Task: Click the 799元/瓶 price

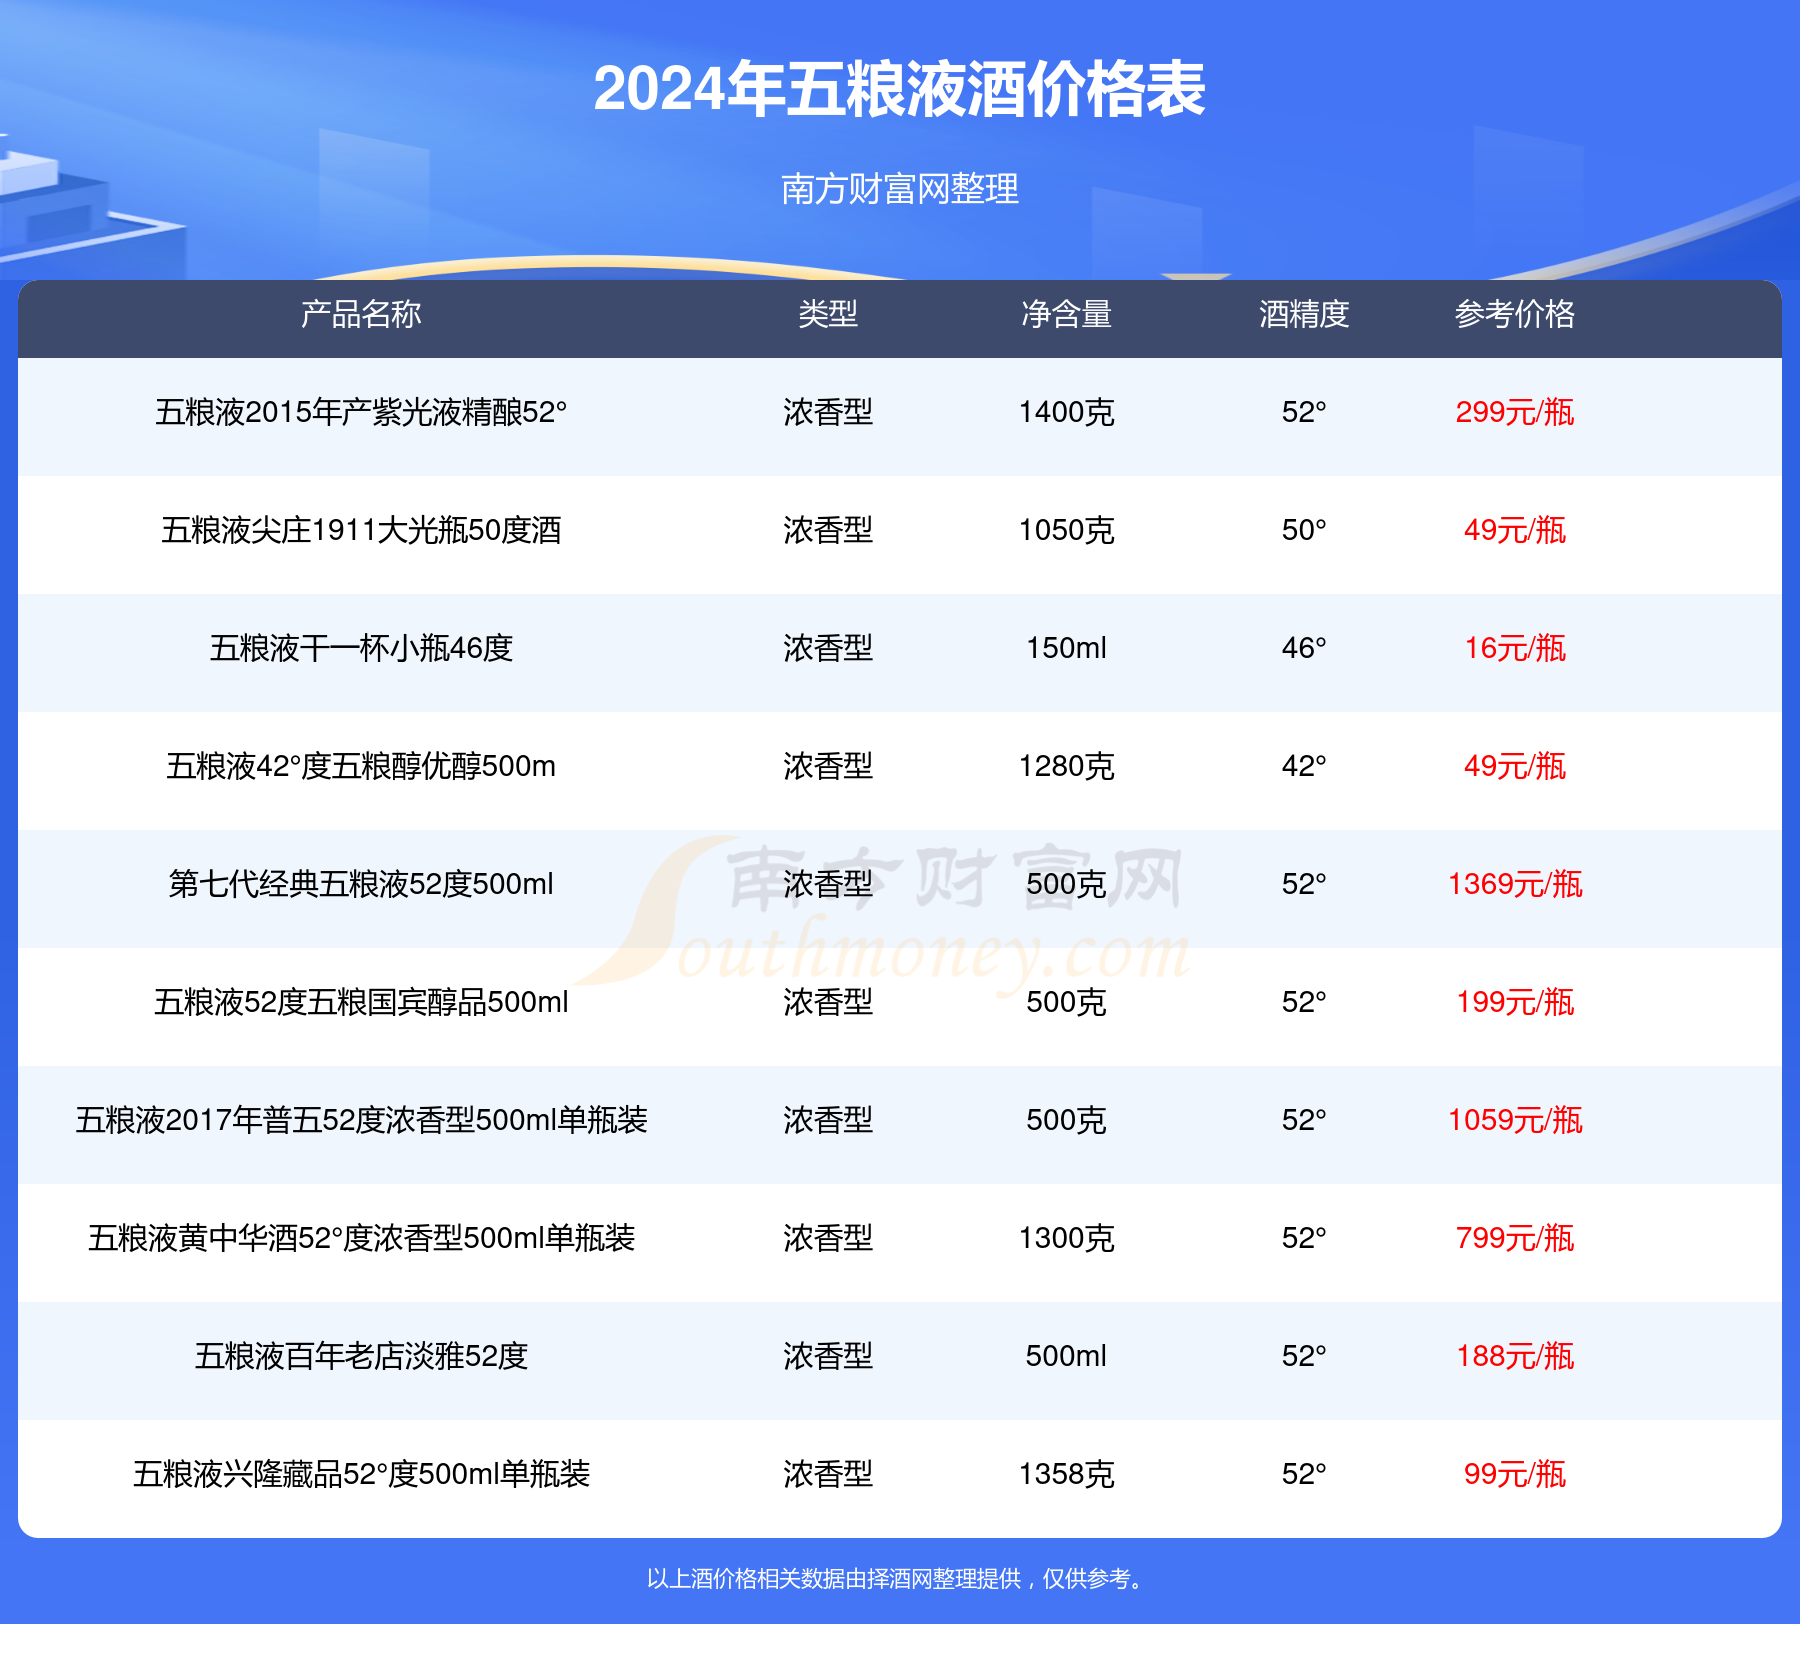Action: point(1515,1238)
